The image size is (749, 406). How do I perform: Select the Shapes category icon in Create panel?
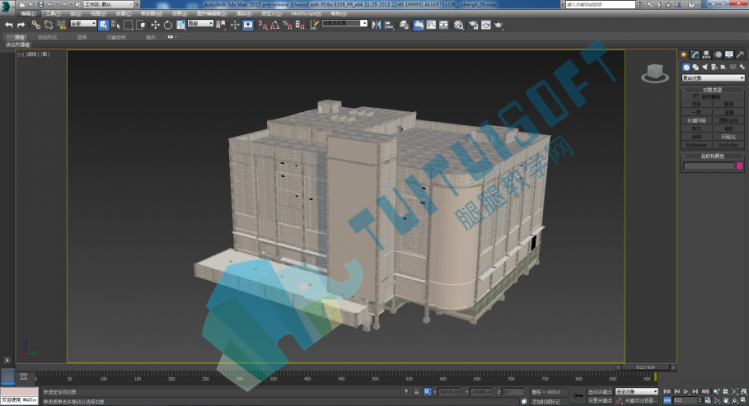(x=696, y=67)
